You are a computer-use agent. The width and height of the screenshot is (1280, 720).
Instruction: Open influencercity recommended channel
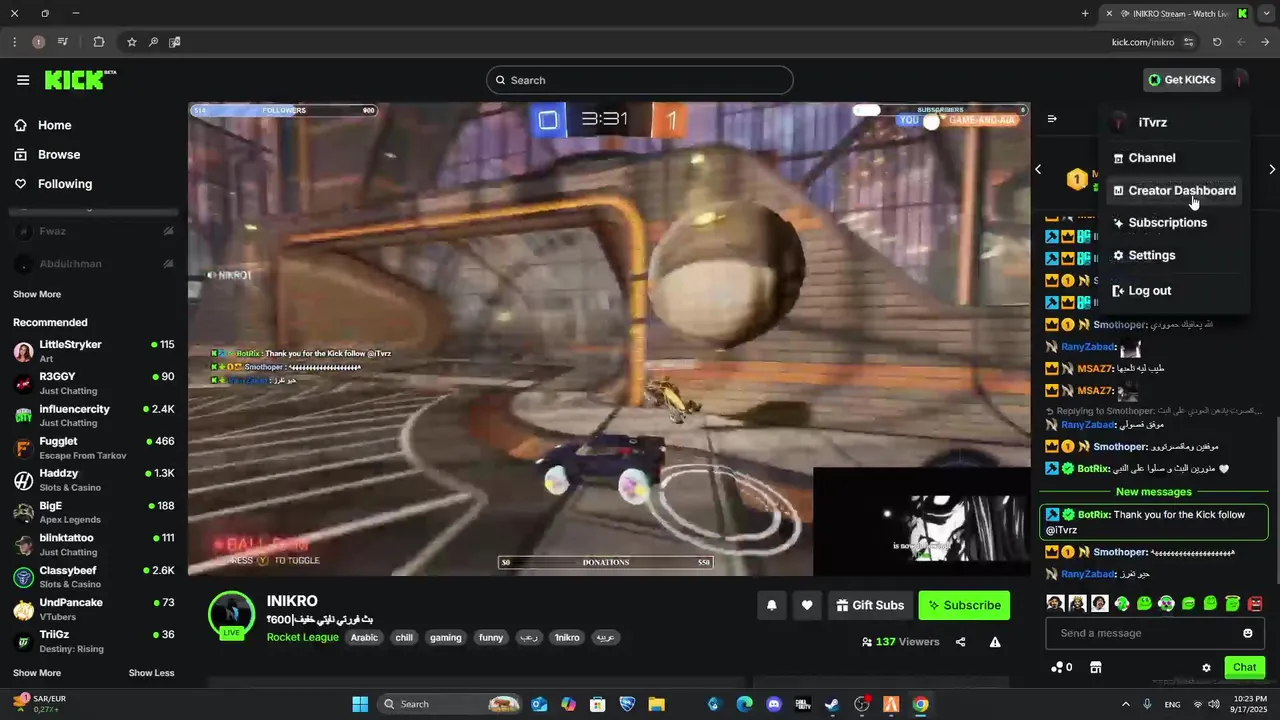pyautogui.click(x=94, y=416)
